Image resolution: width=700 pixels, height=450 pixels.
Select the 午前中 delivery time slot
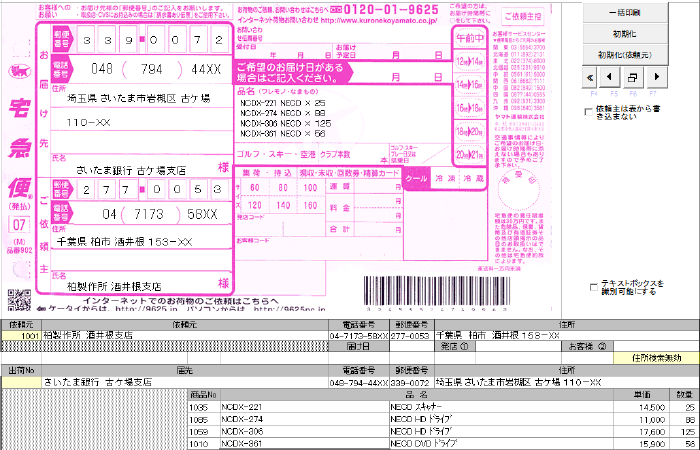click(470, 38)
